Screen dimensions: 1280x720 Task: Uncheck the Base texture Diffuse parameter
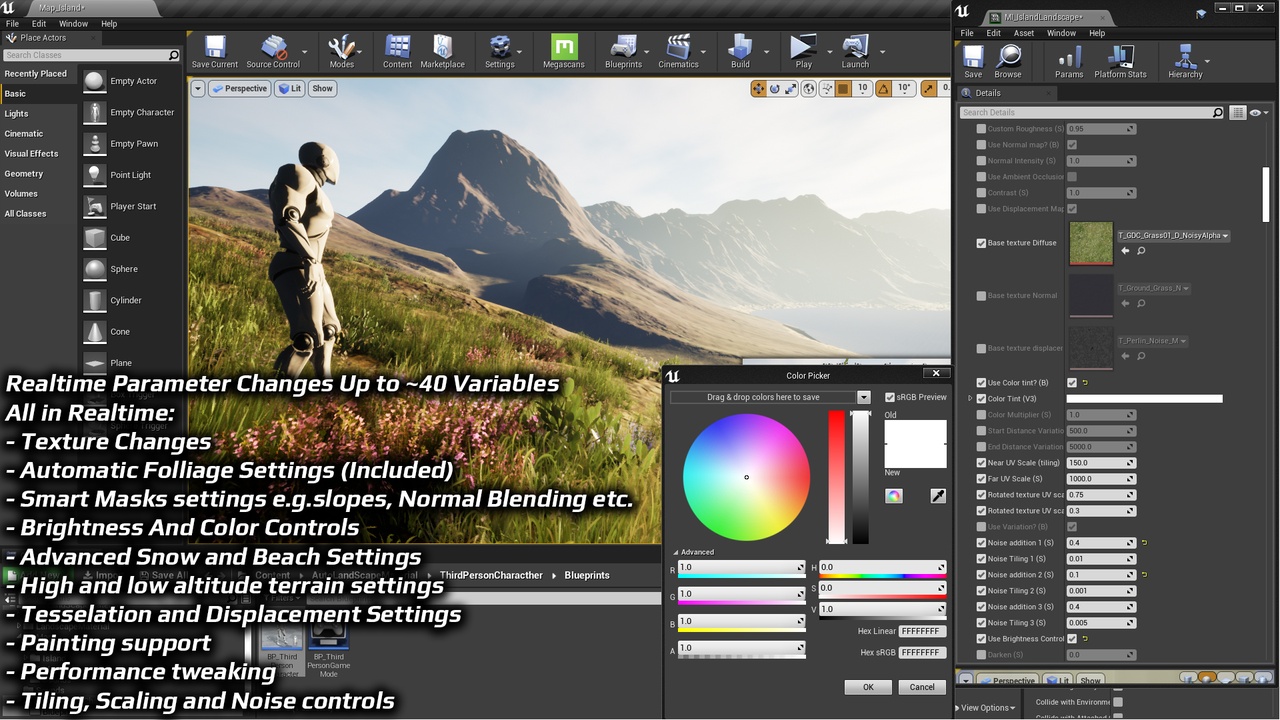tap(981, 243)
